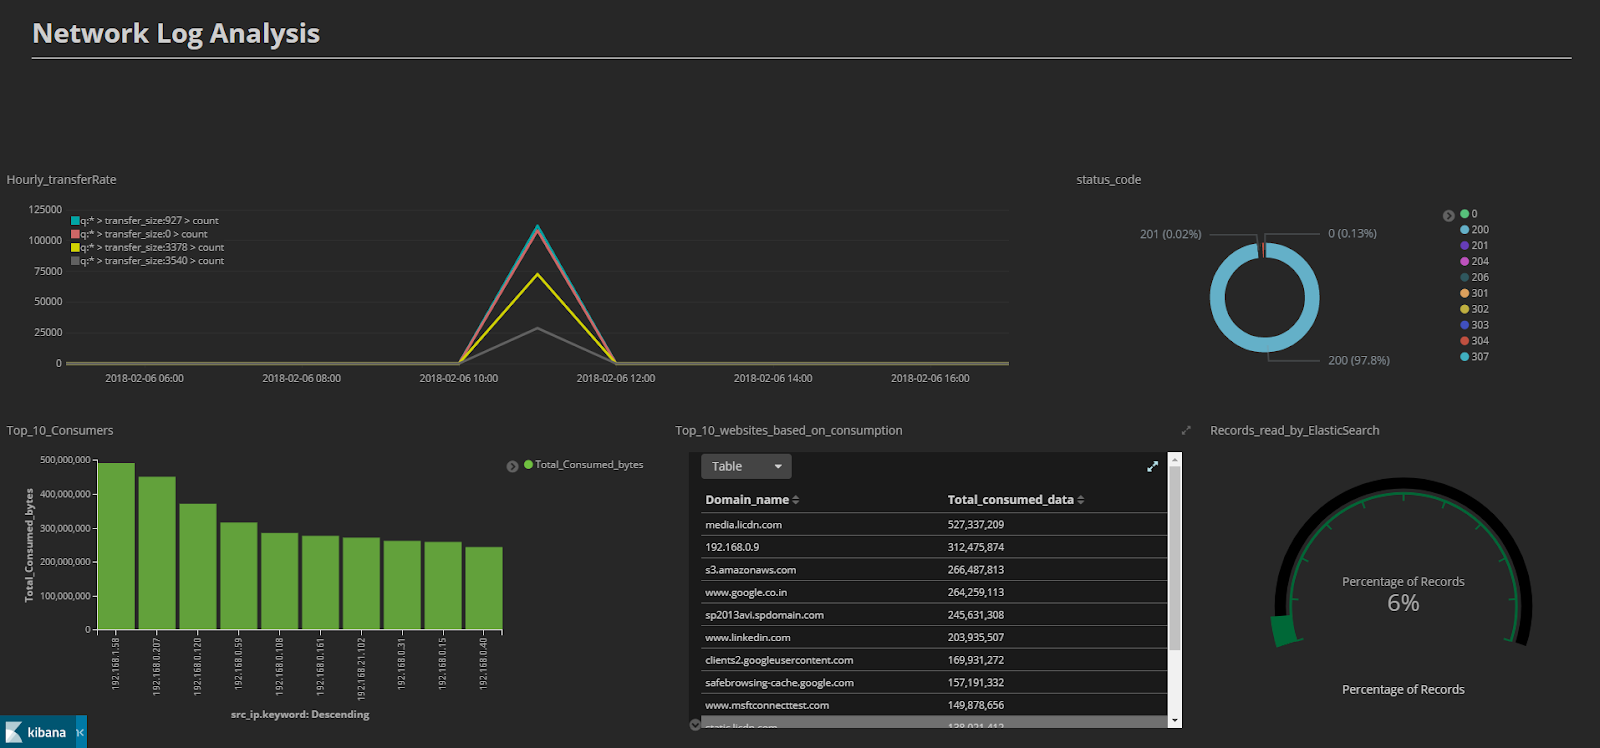Click the table scrollbar up arrow
This screenshot has width=1600, height=748.
1175,459
